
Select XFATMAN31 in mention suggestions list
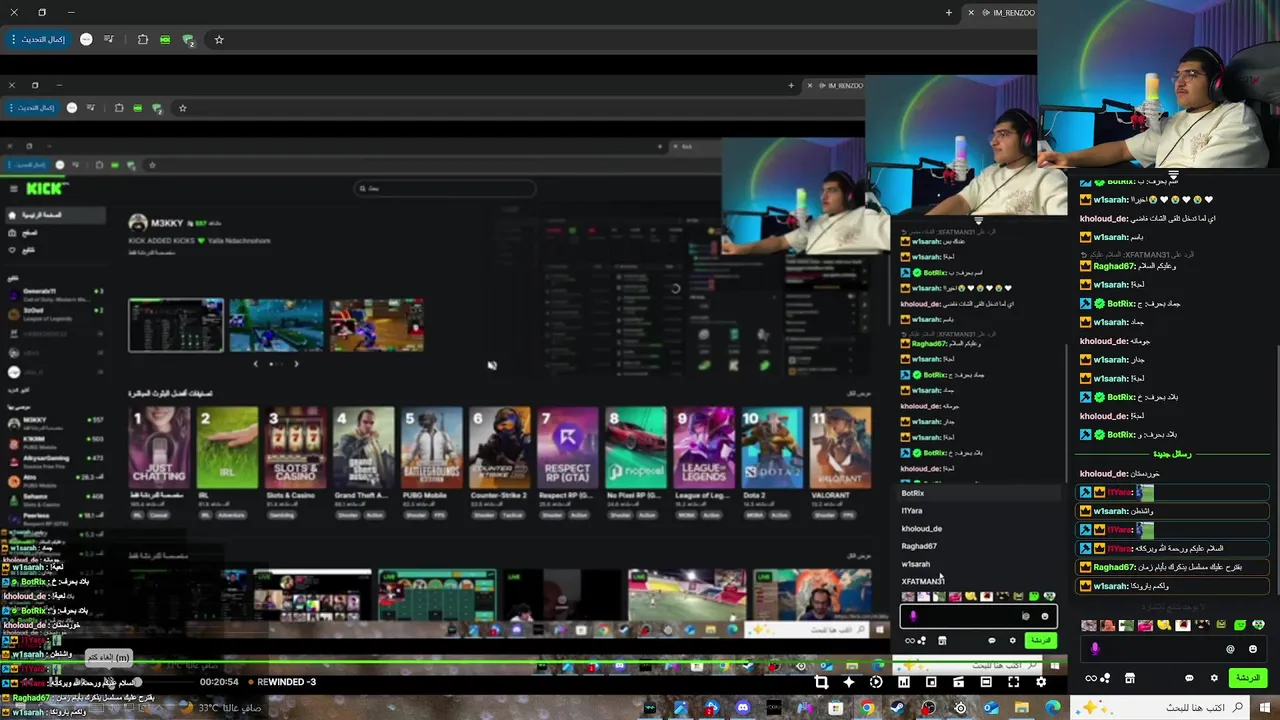pos(977,582)
